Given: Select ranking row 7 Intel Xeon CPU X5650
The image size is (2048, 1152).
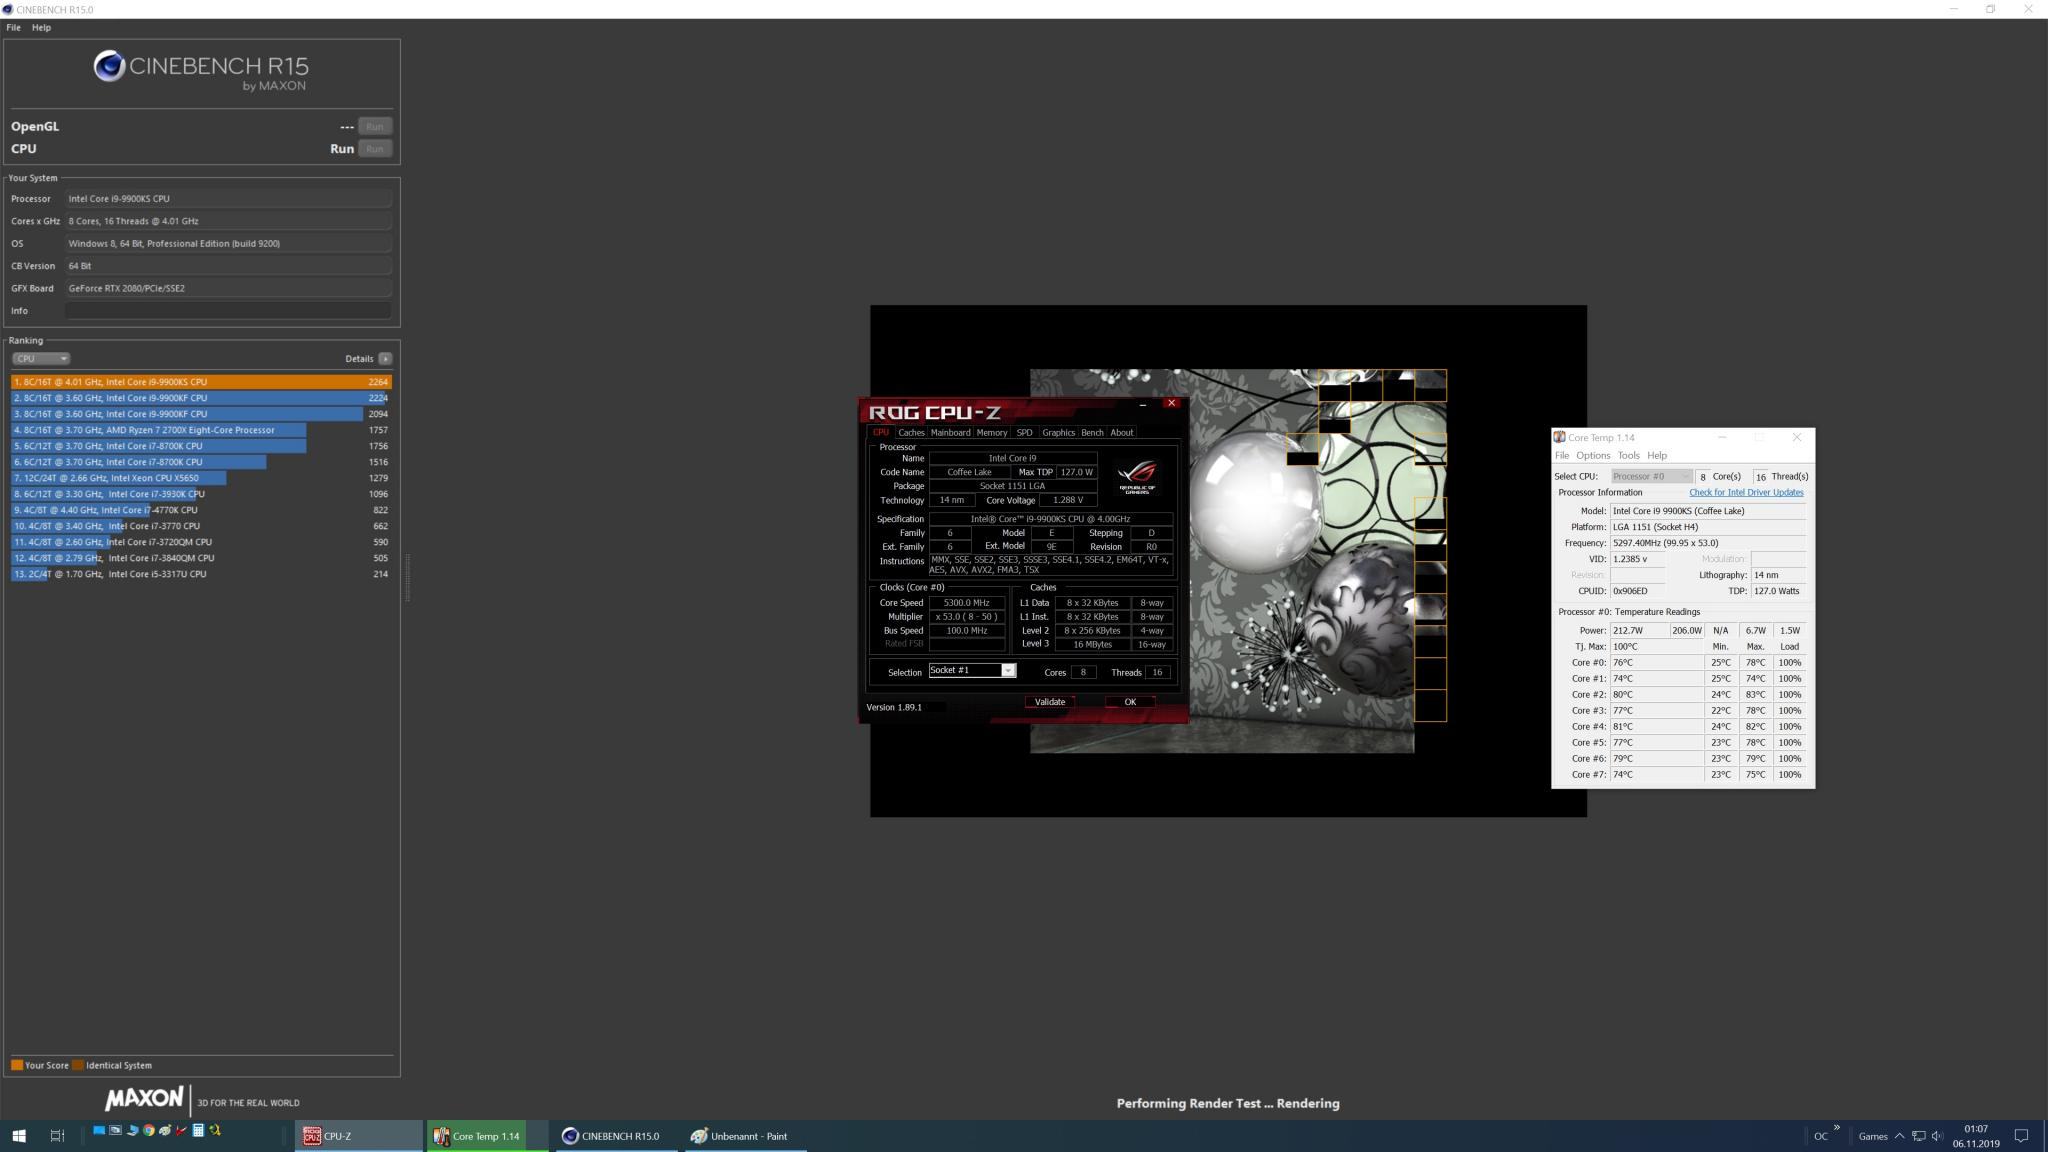Looking at the screenshot, I should click(201, 478).
